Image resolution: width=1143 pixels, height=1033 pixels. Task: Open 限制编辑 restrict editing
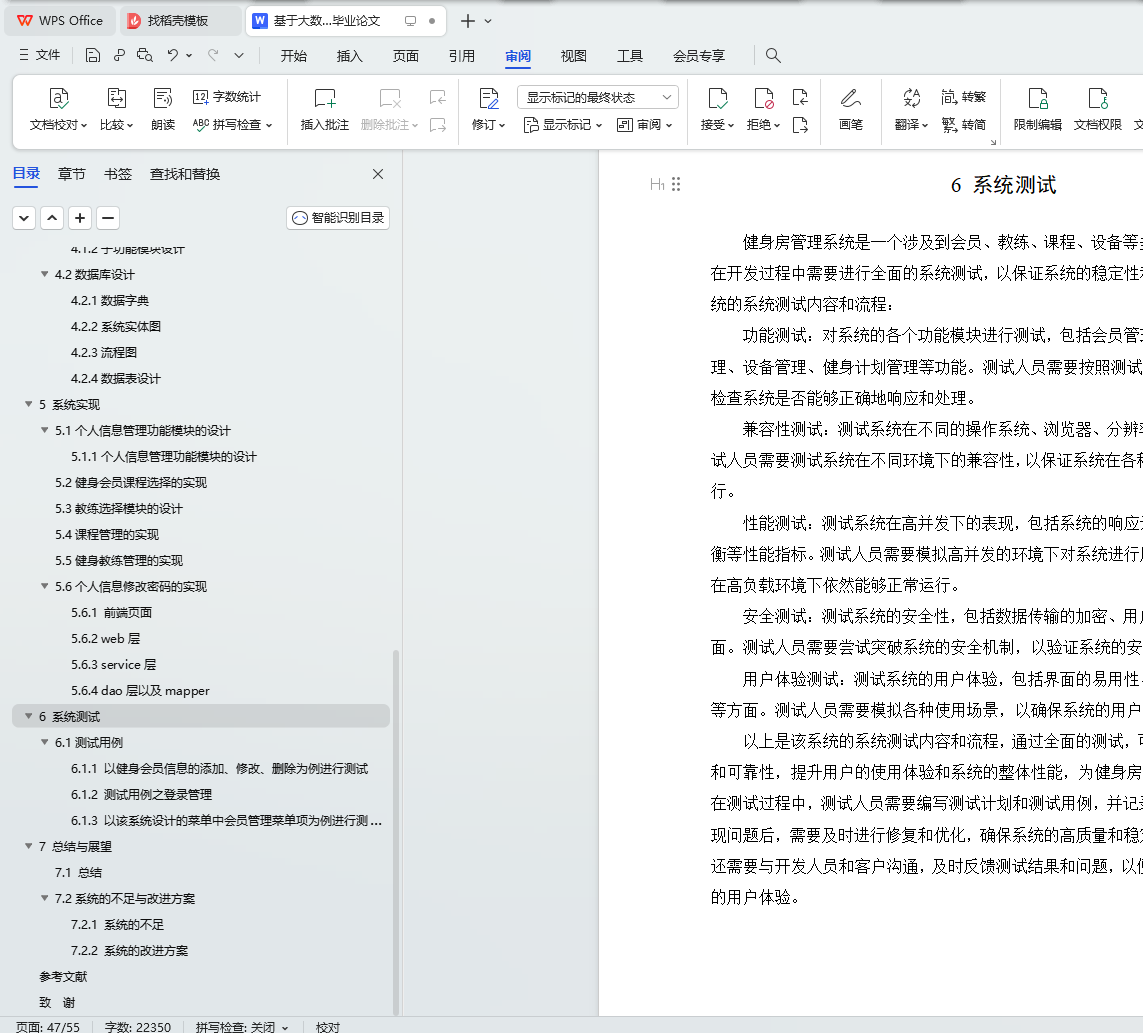(1037, 109)
